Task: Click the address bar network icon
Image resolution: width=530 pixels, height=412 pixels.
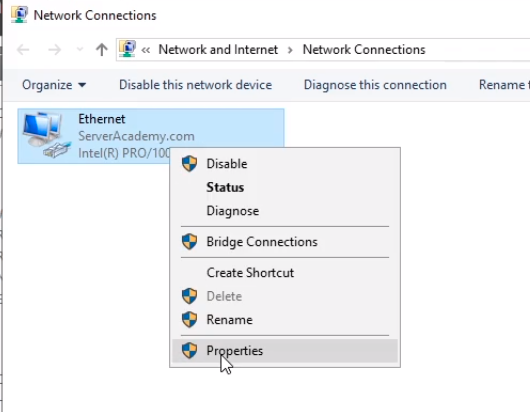Action: click(x=127, y=49)
